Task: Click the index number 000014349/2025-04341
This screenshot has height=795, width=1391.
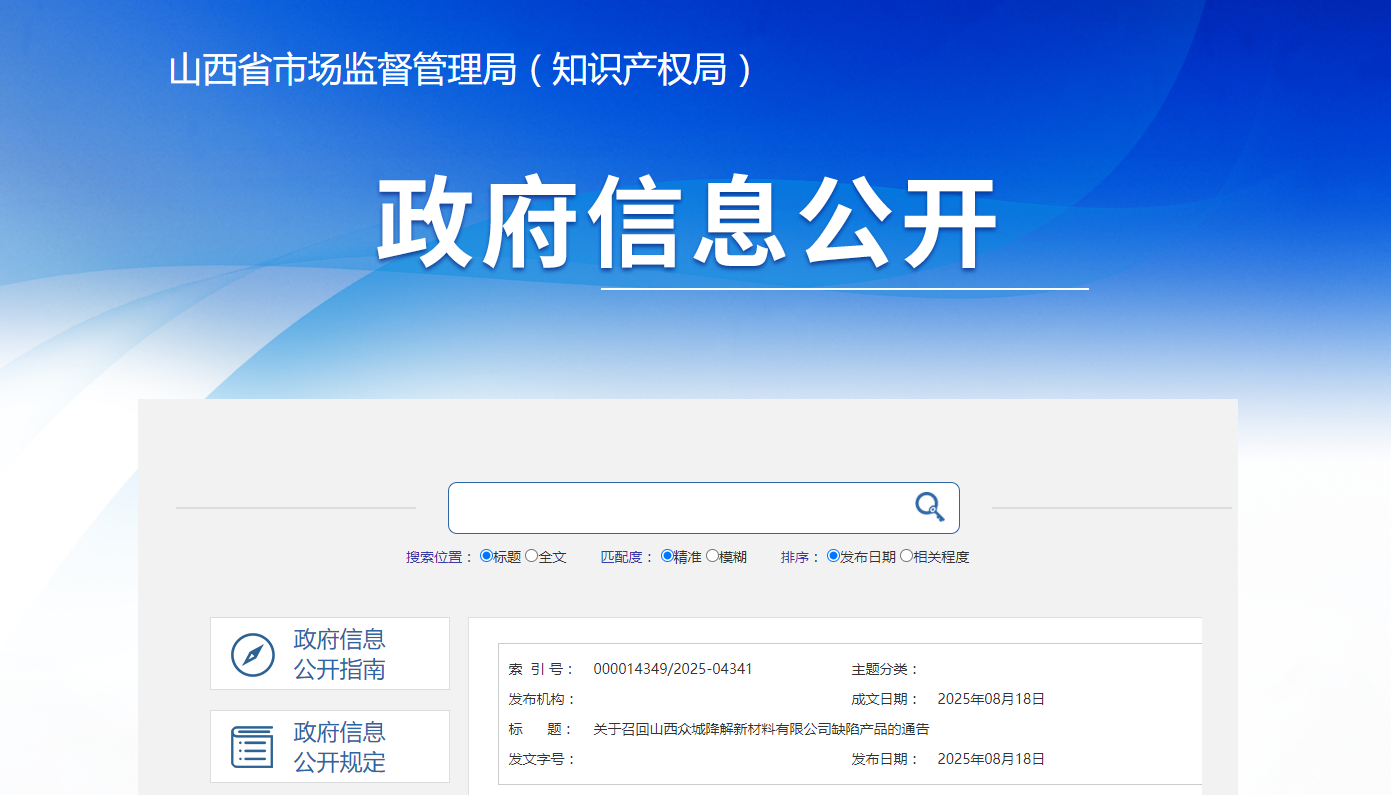Action: 673,669
